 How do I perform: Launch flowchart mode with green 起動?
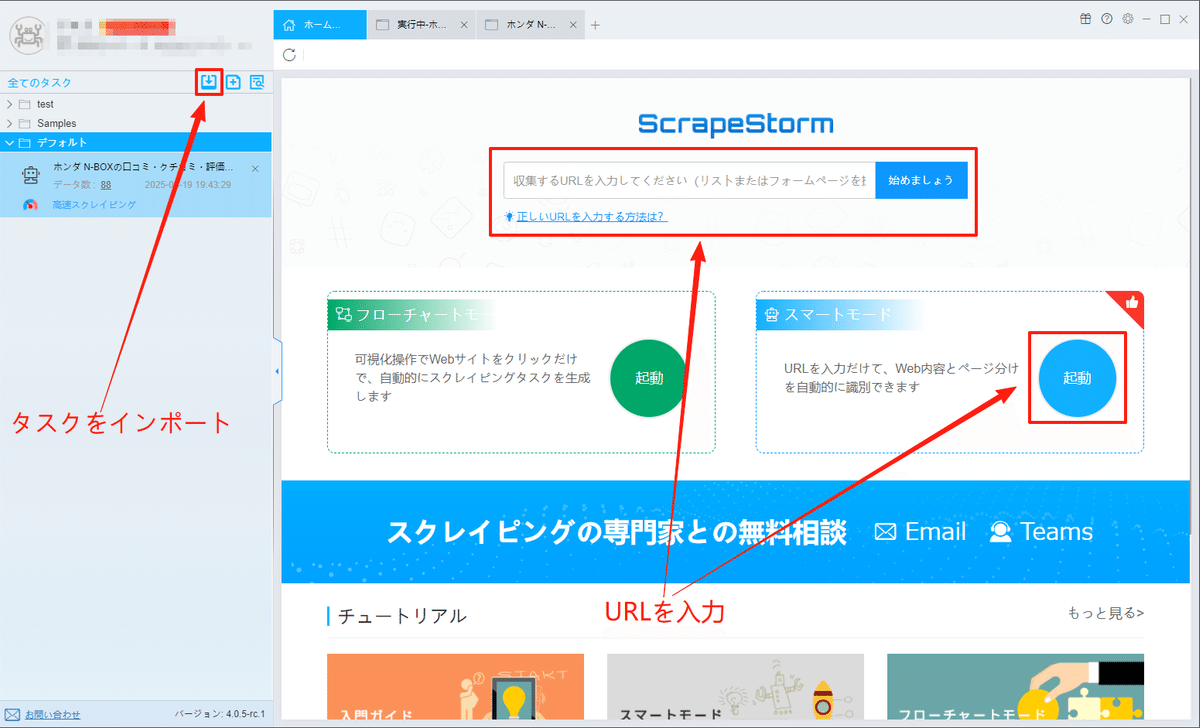(x=649, y=378)
